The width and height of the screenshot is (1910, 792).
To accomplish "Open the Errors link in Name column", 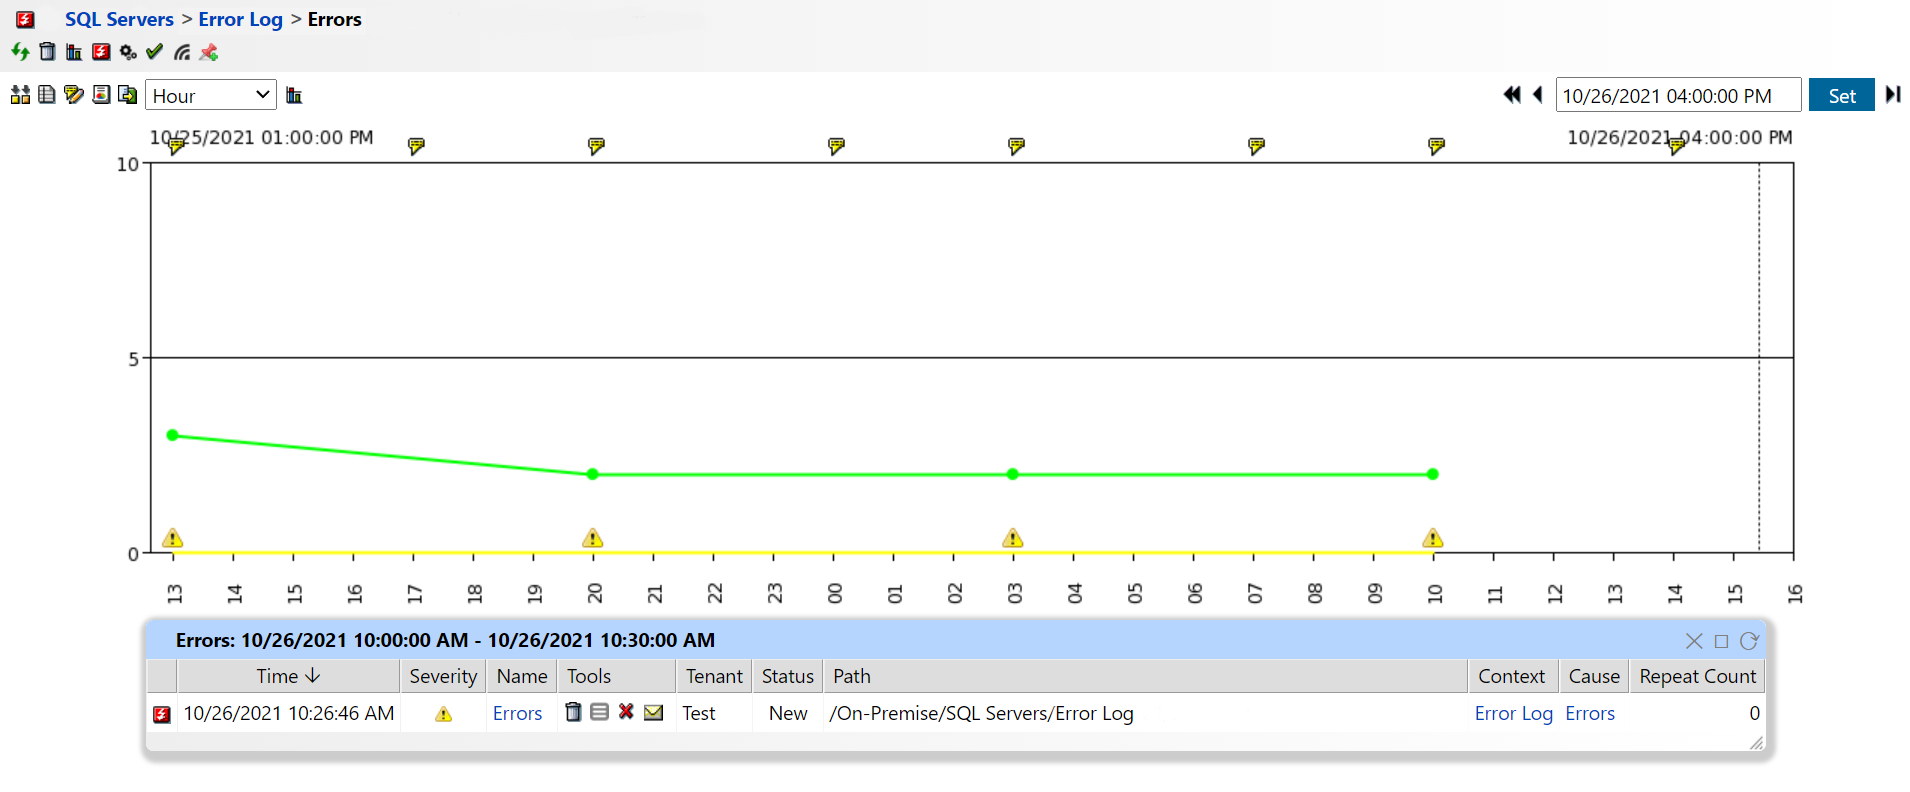I will coord(517,713).
